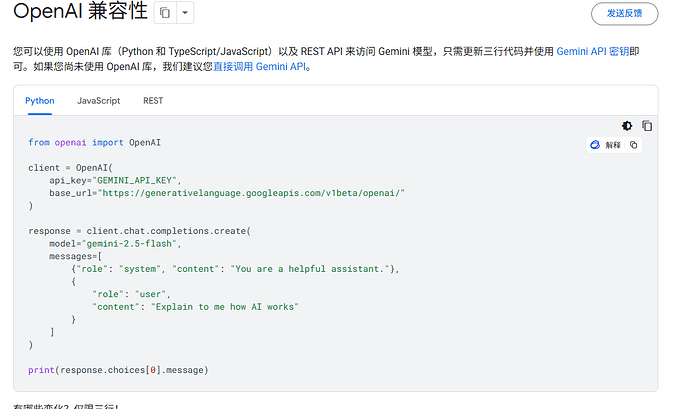Open the Gemini API 密钥 link
Screen dimensions: 690x409
coord(593,52)
